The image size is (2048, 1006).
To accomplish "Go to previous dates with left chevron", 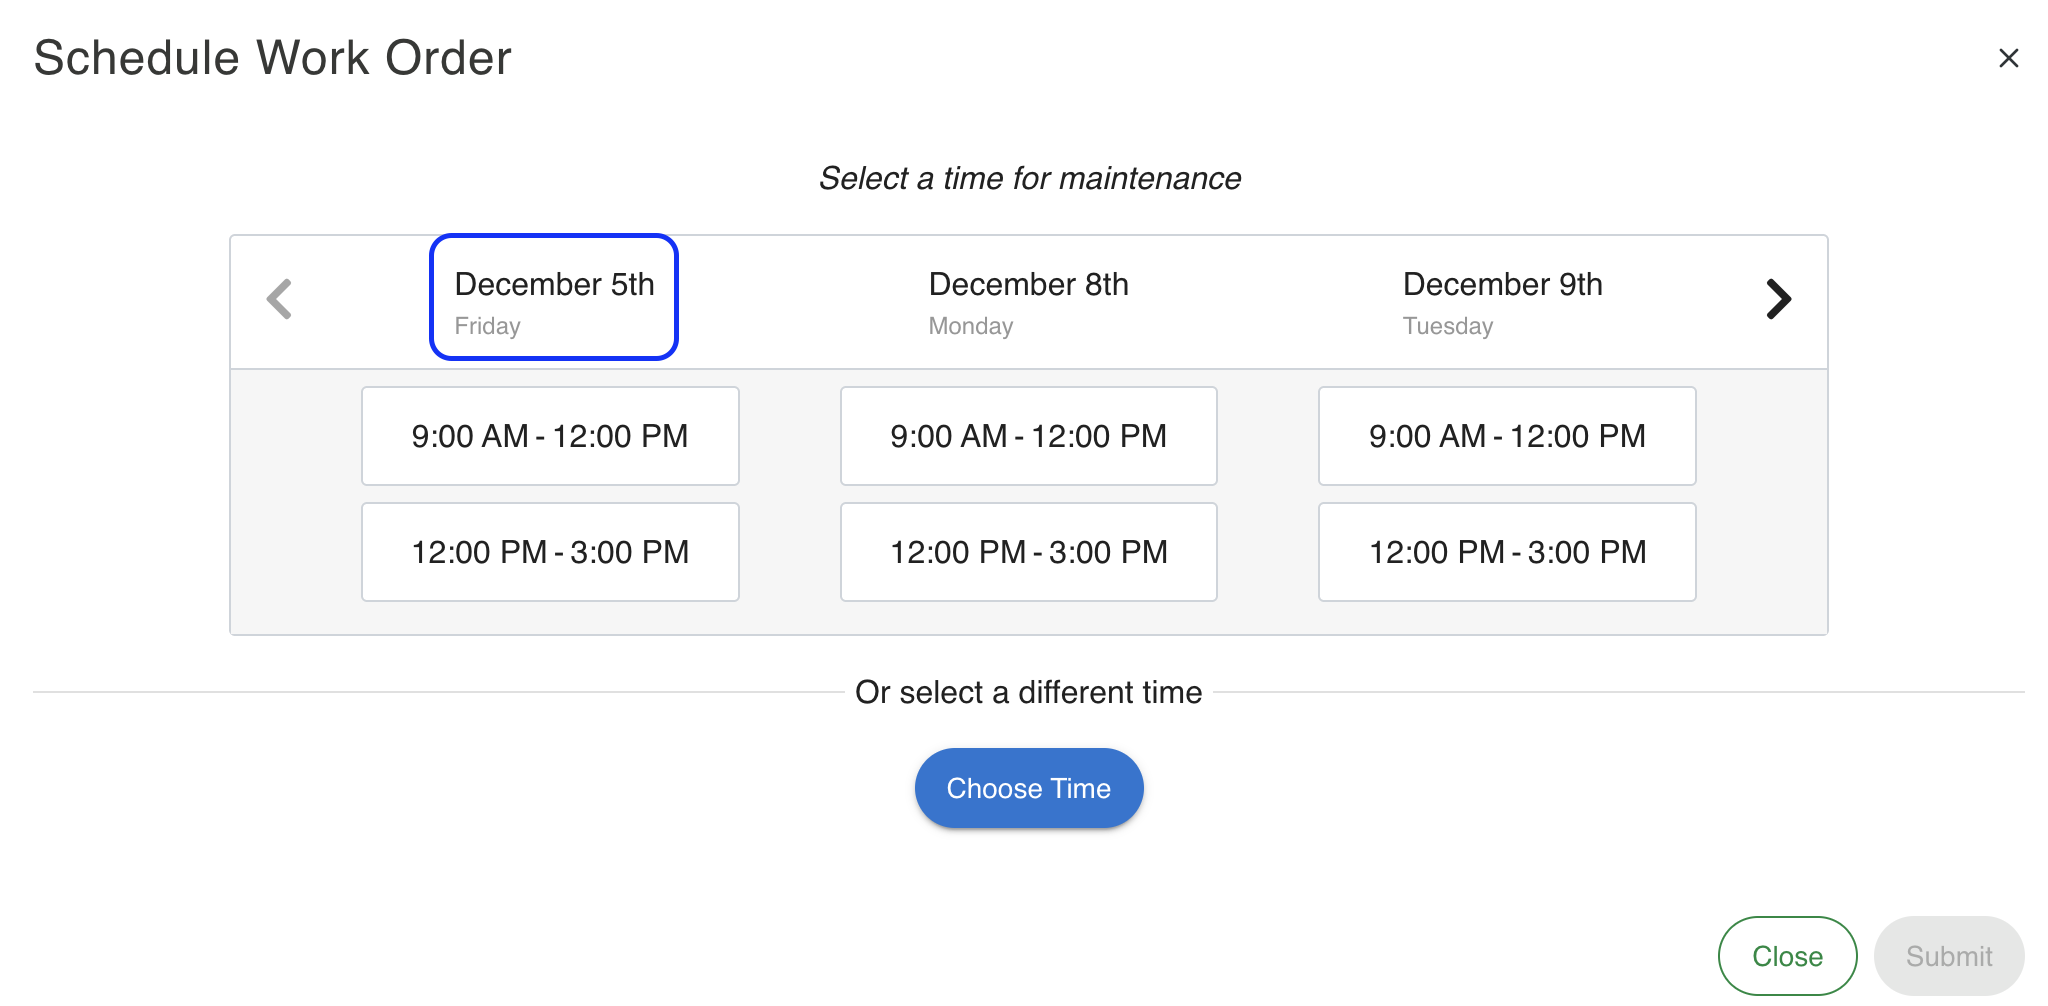I will (x=279, y=299).
